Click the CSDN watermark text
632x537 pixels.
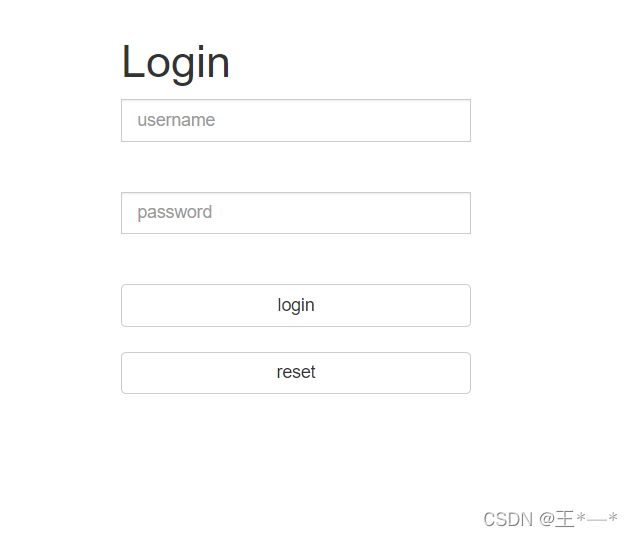pyautogui.click(x=550, y=519)
